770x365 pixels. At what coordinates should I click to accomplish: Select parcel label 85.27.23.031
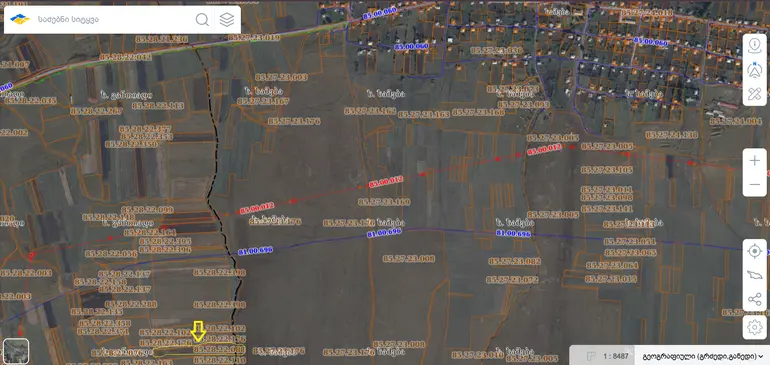pyautogui.click(x=630, y=242)
